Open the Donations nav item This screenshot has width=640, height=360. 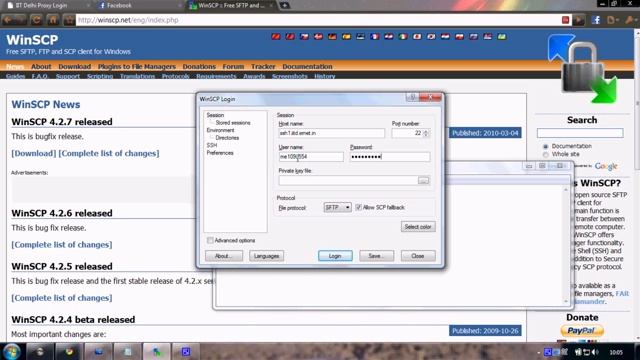coord(199,66)
